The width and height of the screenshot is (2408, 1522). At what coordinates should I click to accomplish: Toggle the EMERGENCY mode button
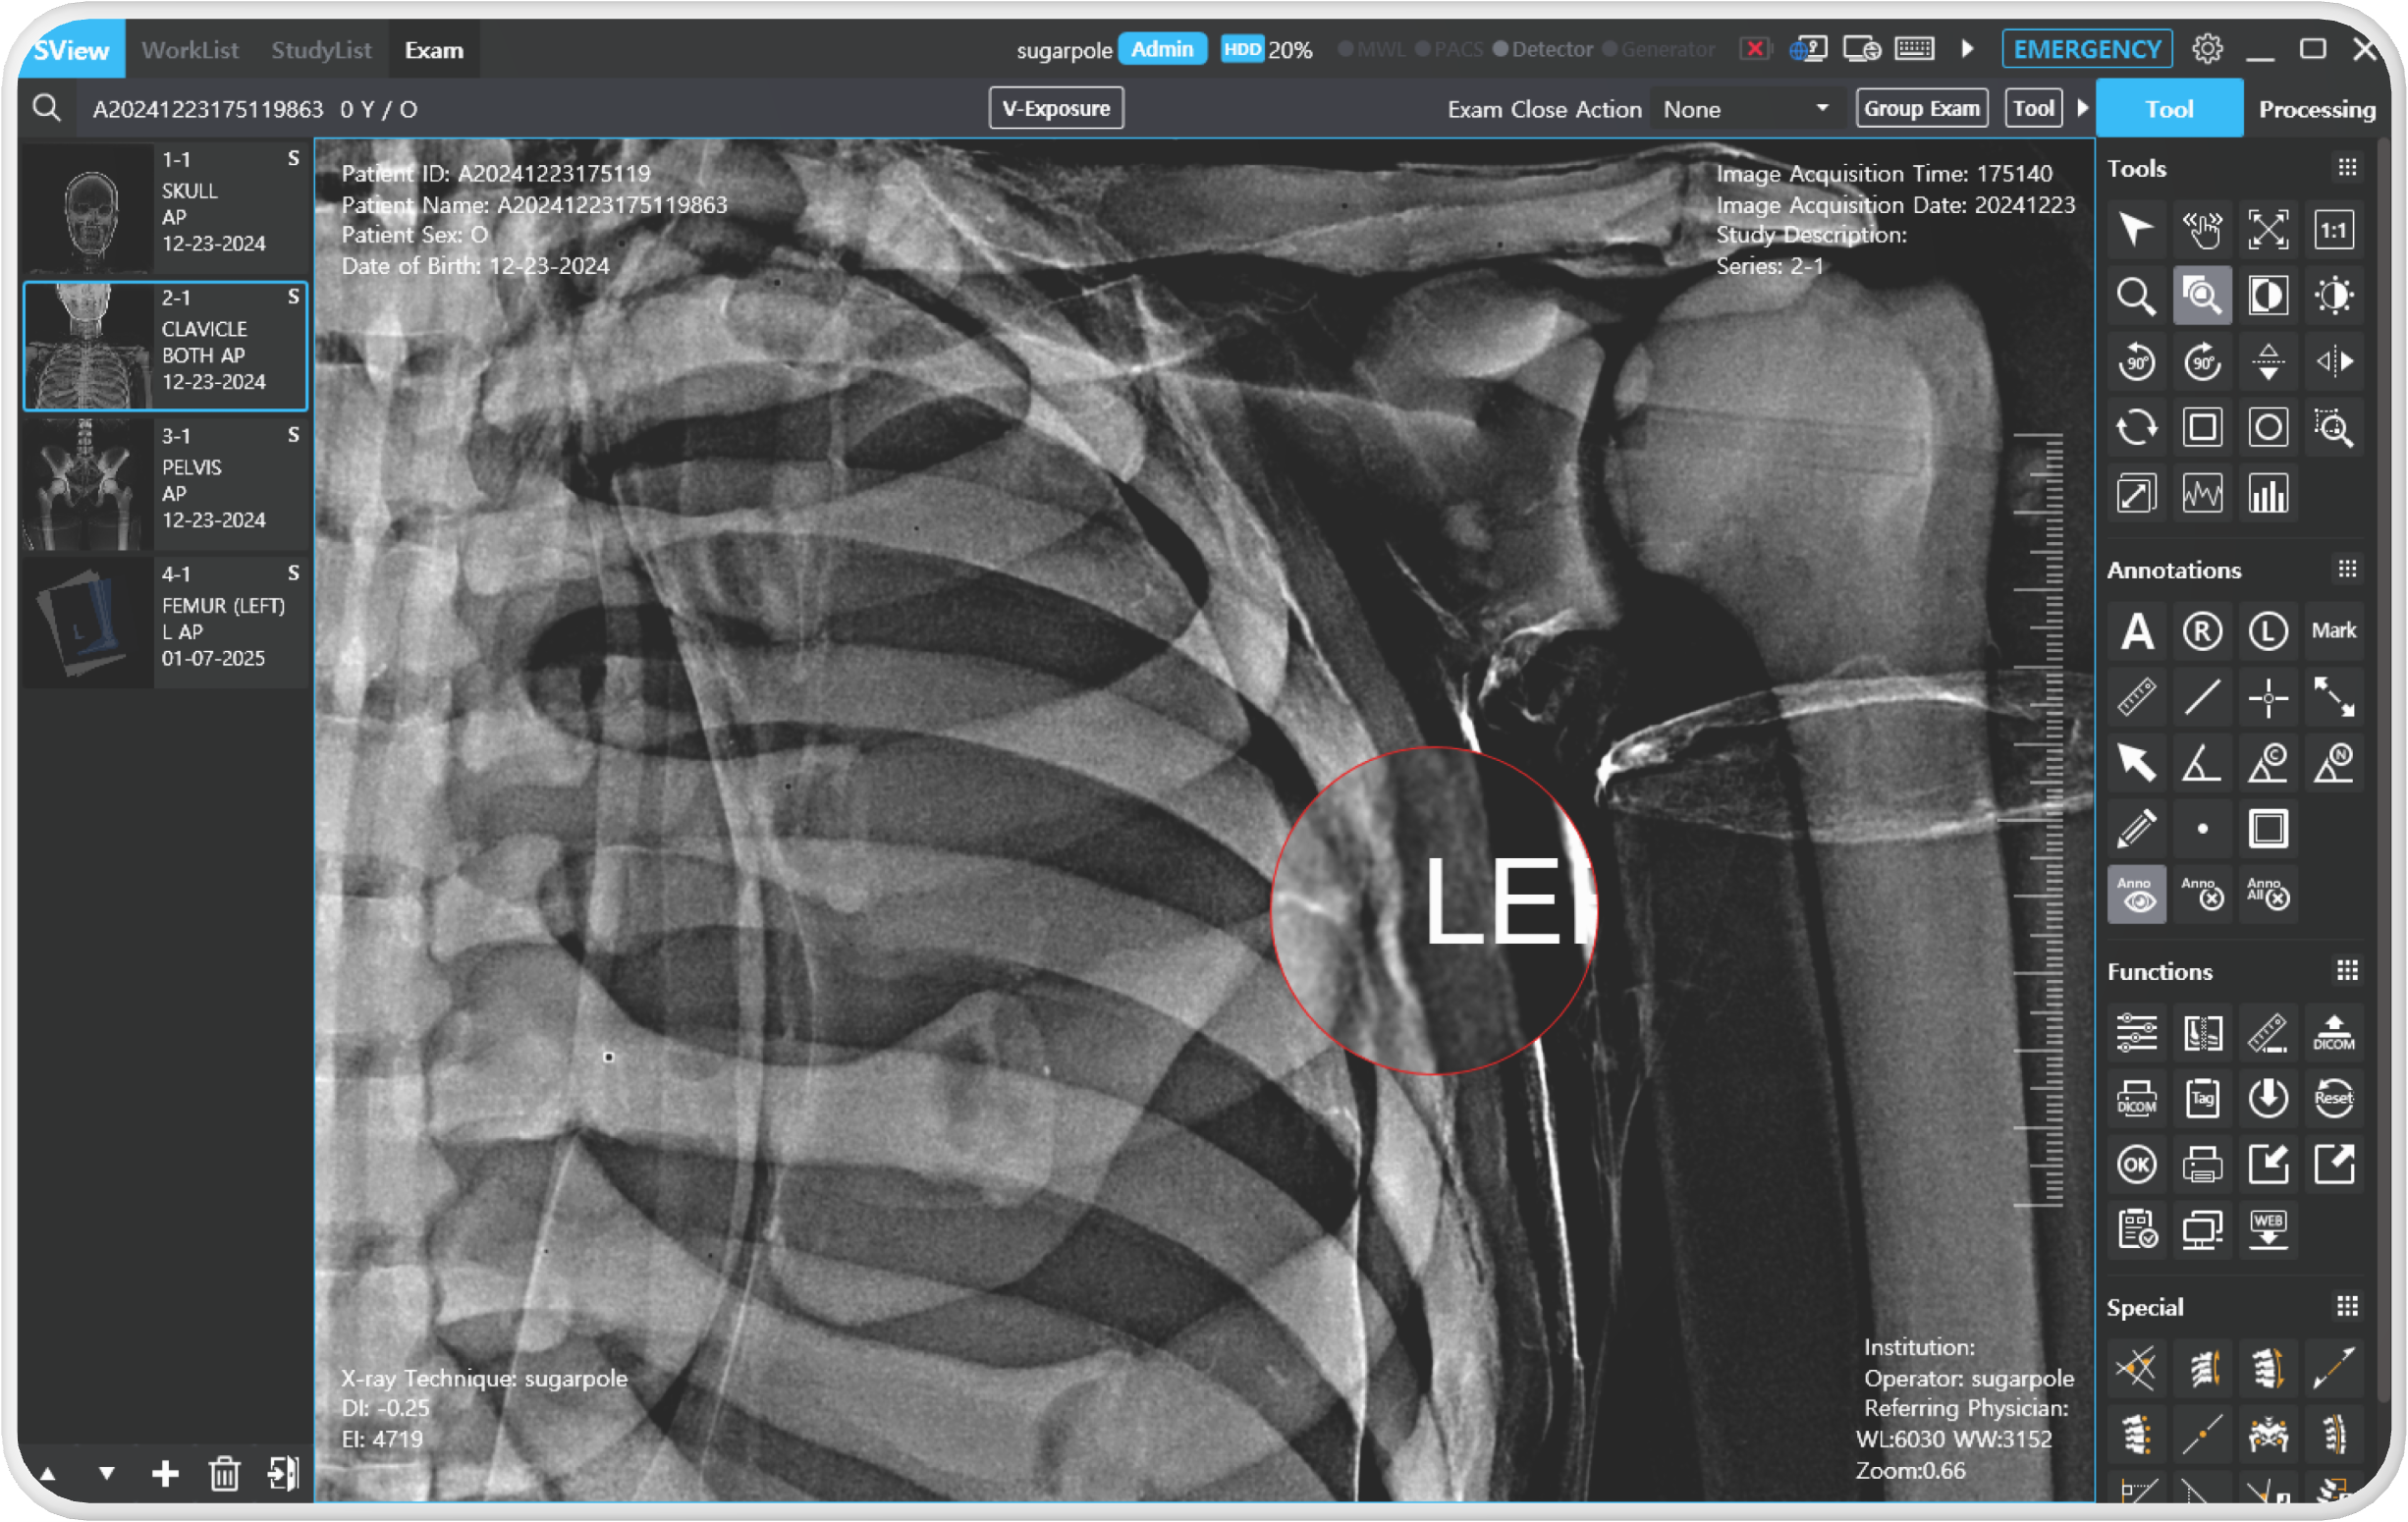[x=2089, y=47]
